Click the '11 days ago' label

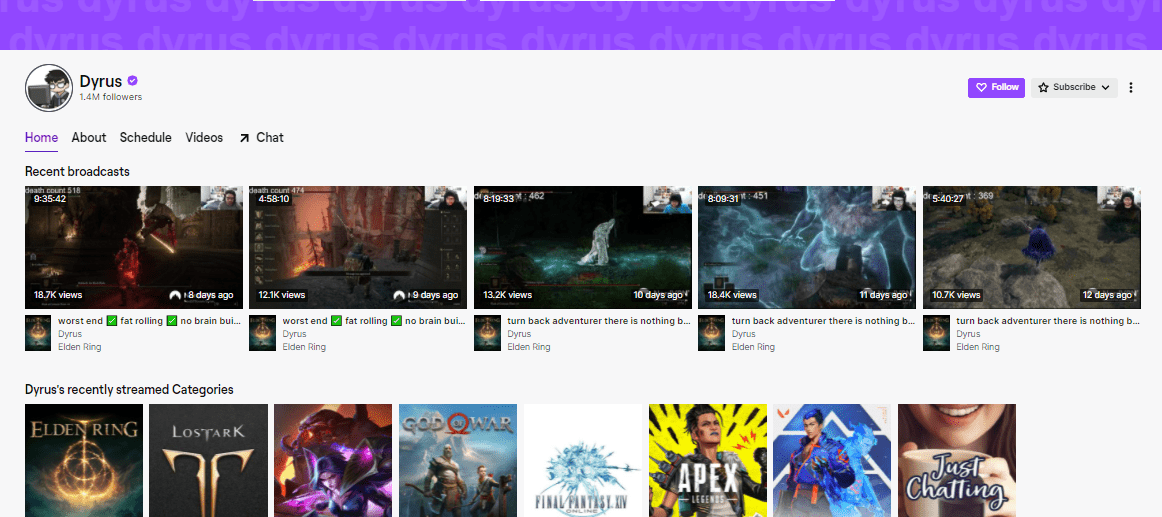[883, 295]
